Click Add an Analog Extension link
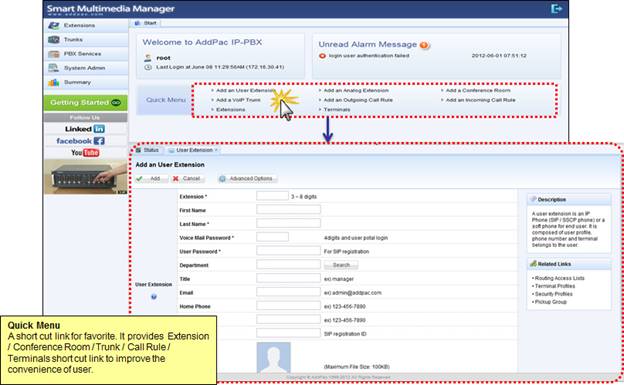The image size is (624, 385). point(356,90)
